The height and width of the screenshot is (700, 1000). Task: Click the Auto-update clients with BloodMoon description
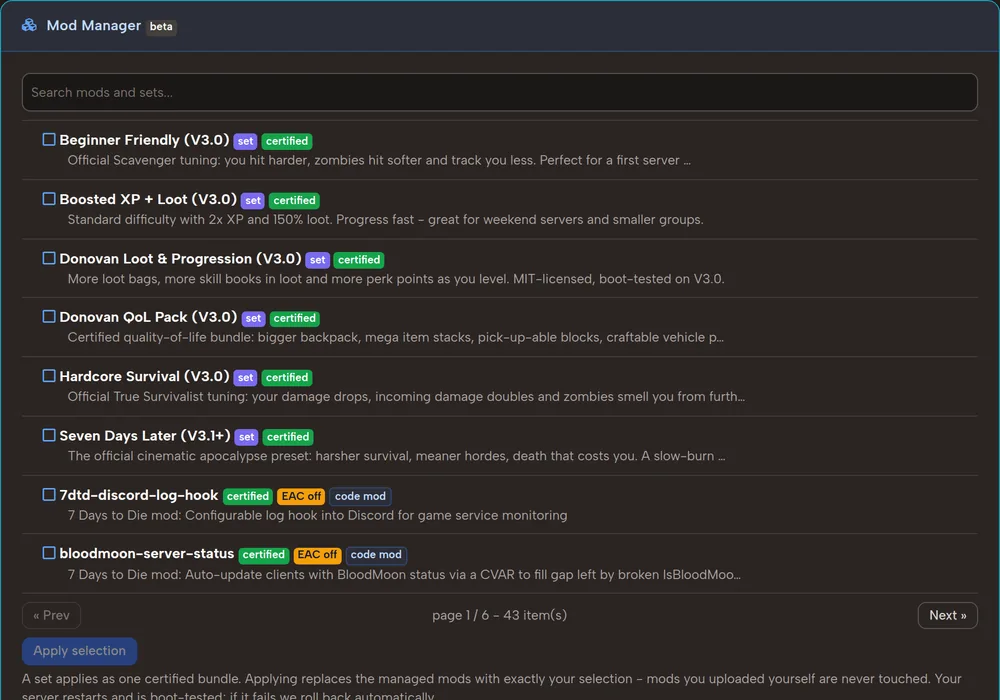(x=404, y=575)
